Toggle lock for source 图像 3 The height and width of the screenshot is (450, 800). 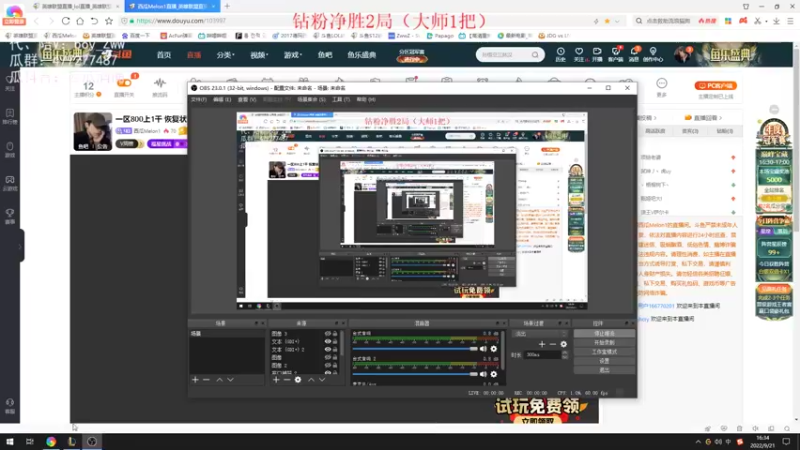[x=335, y=334]
